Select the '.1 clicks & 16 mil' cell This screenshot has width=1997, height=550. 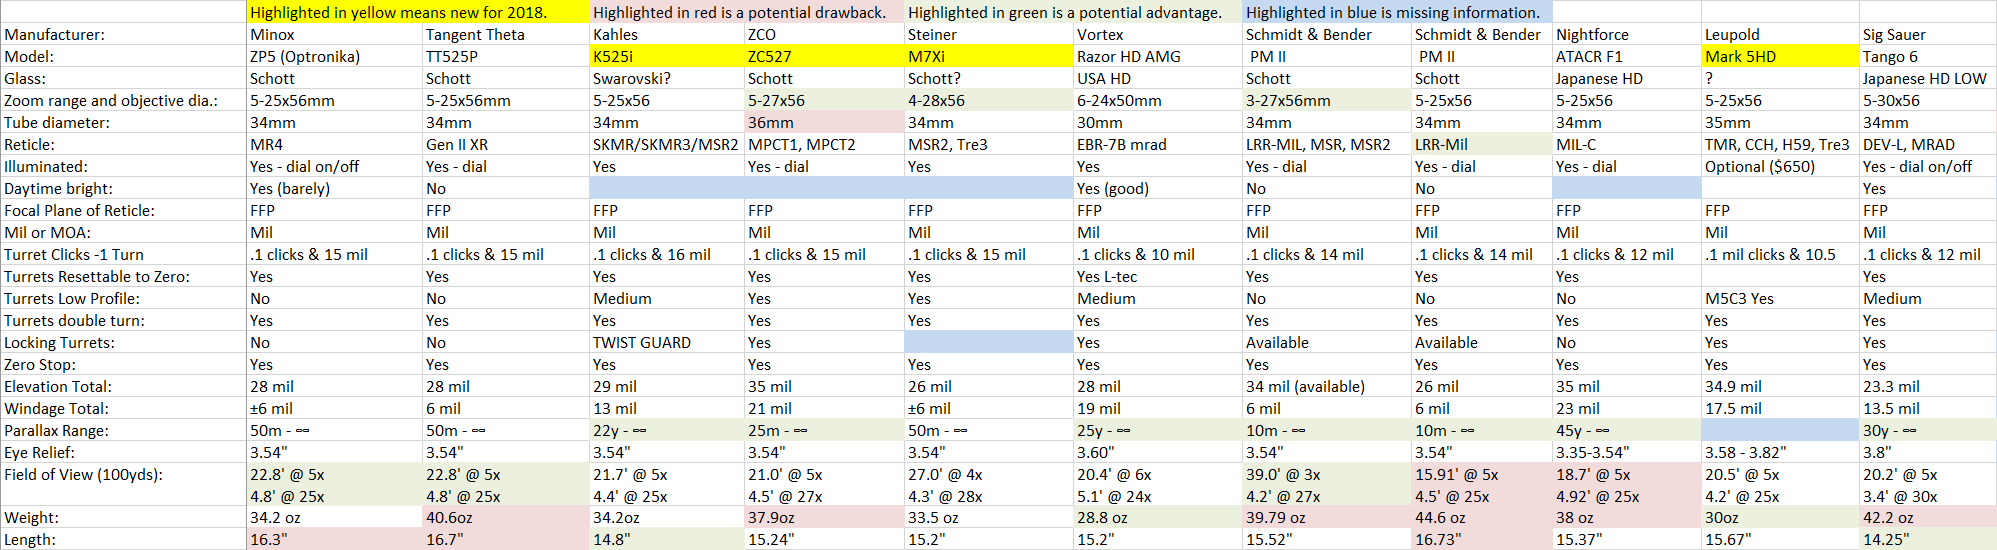click(x=667, y=254)
